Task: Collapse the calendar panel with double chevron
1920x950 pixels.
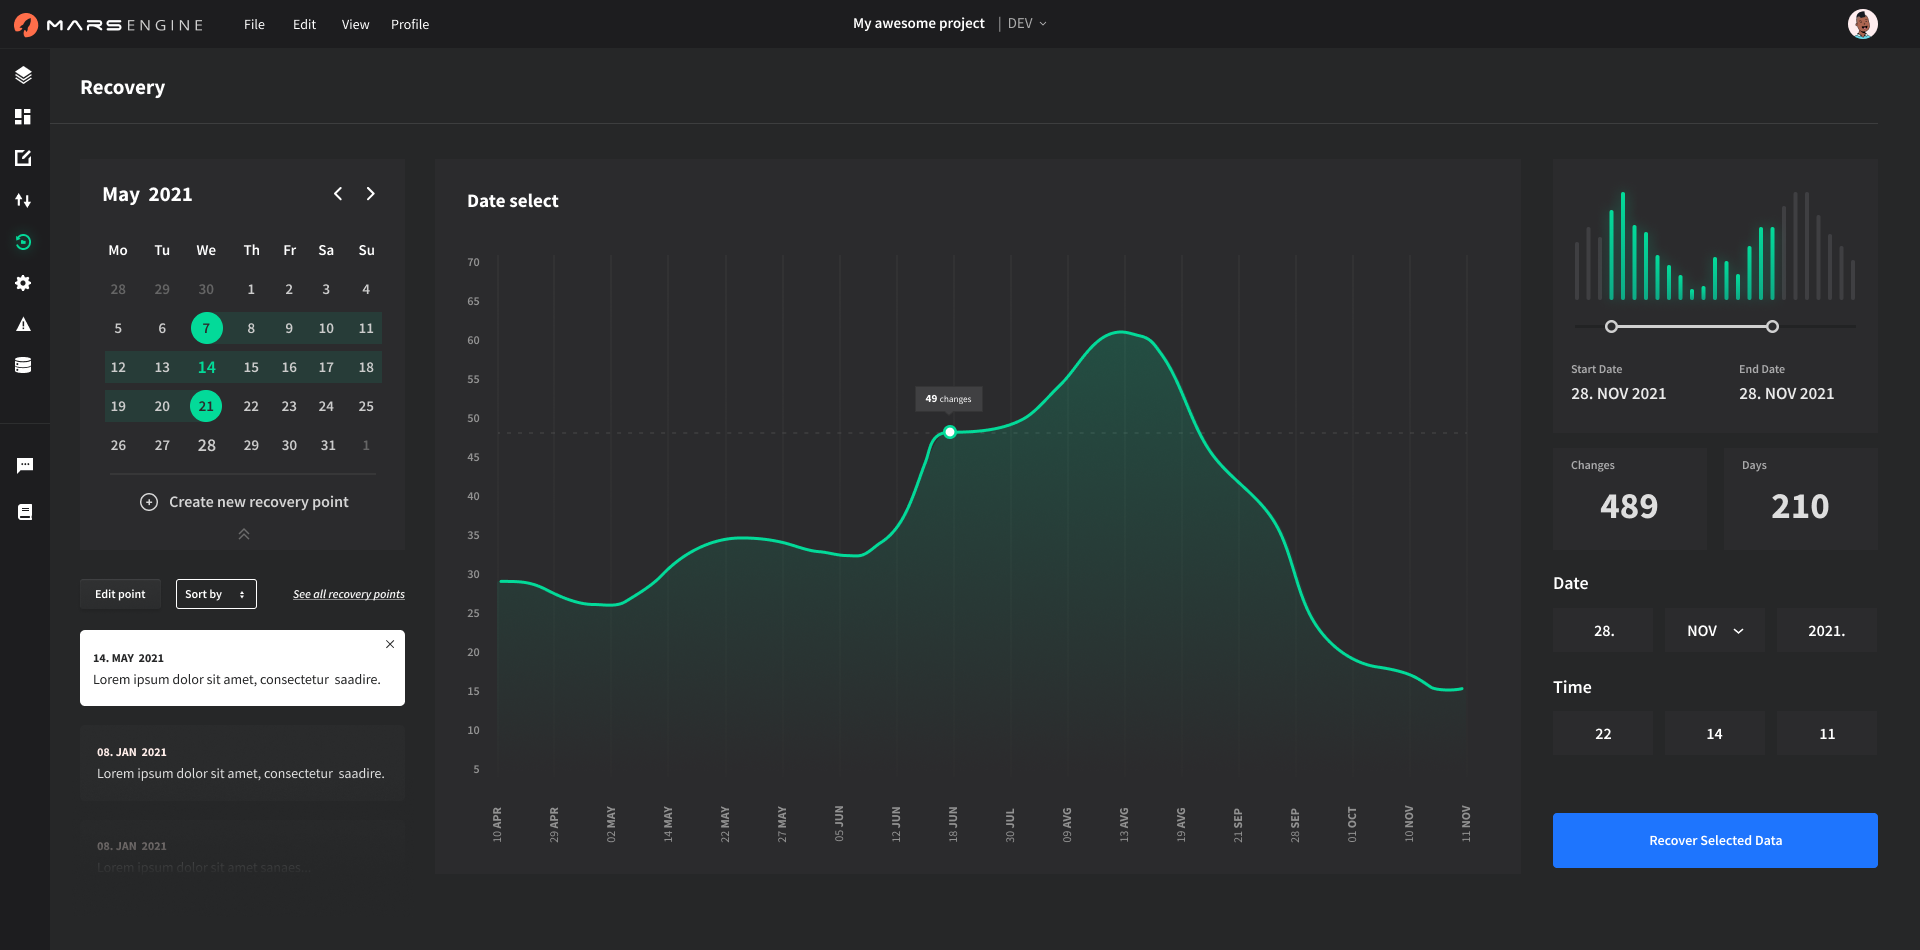Action: click(243, 534)
